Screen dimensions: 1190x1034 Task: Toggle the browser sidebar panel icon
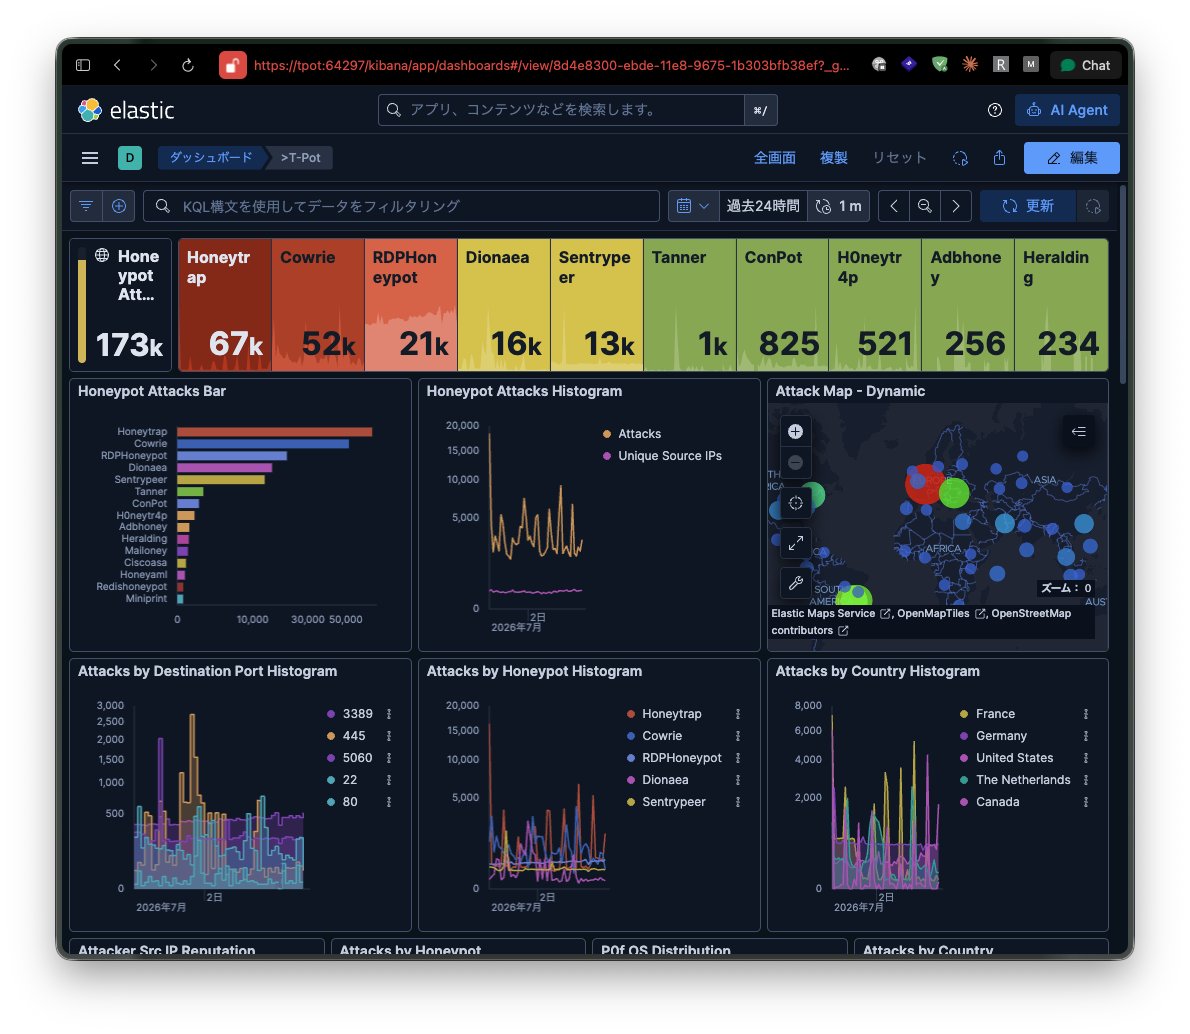[x=83, y=65]
